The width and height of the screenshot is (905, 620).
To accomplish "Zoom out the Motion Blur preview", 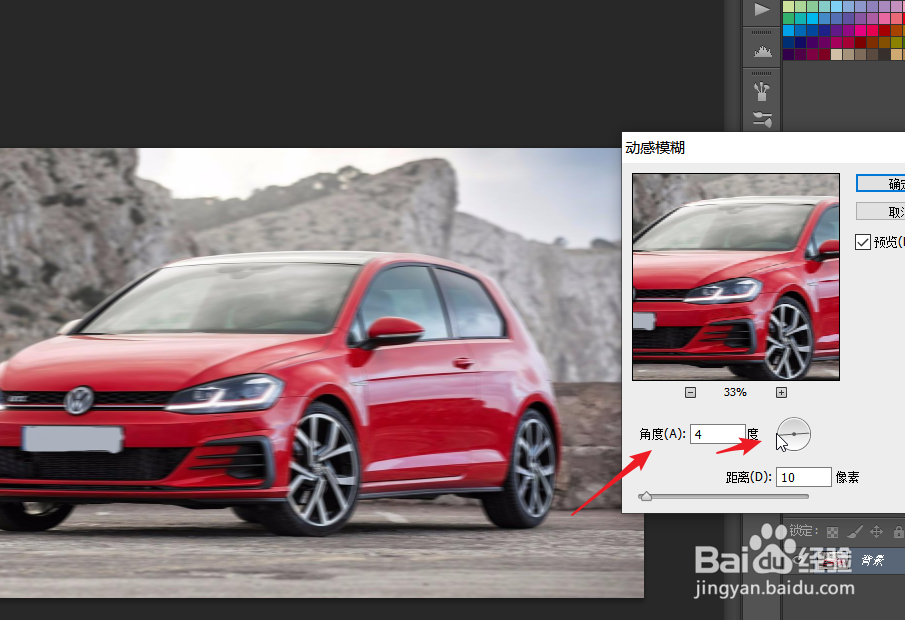I will click(690, 393).
